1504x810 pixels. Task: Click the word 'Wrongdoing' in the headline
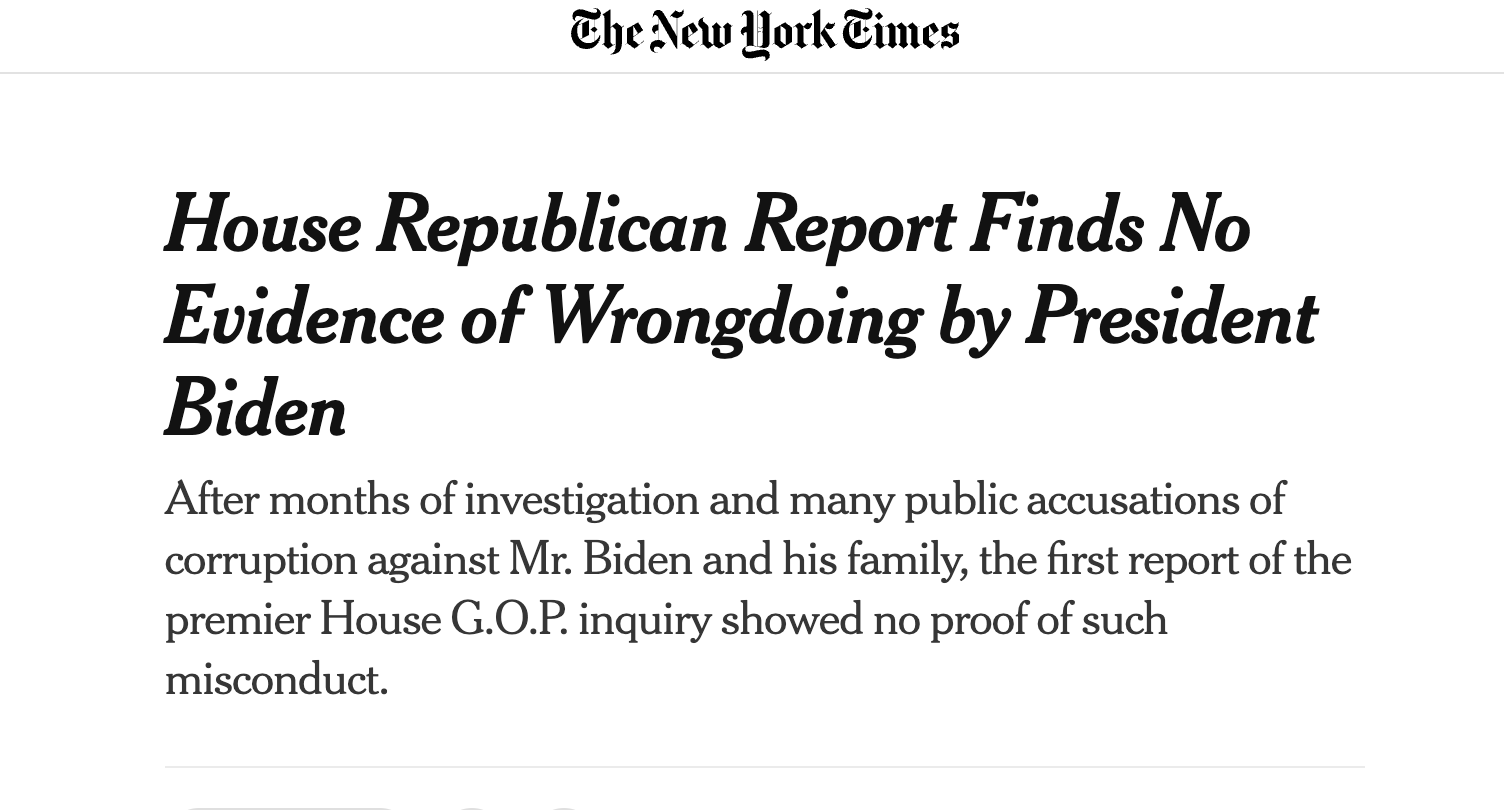731,318
